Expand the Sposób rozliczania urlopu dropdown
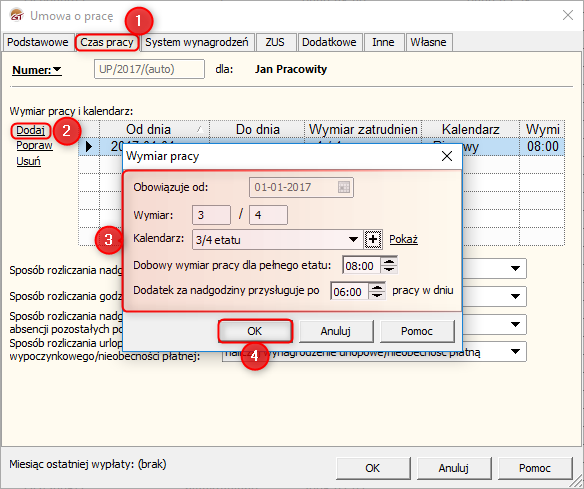This screenshot has height=489, width=584. point(515,352)
